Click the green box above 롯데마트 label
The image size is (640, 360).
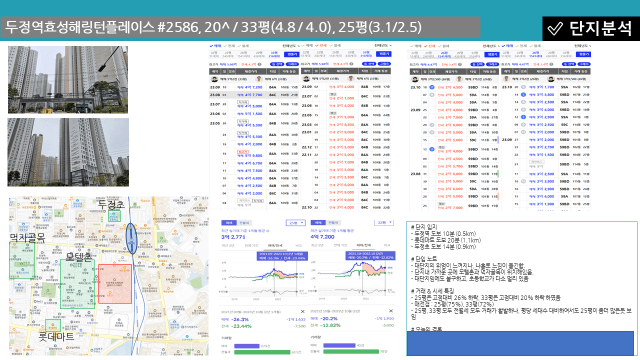[x=53, y=325]
